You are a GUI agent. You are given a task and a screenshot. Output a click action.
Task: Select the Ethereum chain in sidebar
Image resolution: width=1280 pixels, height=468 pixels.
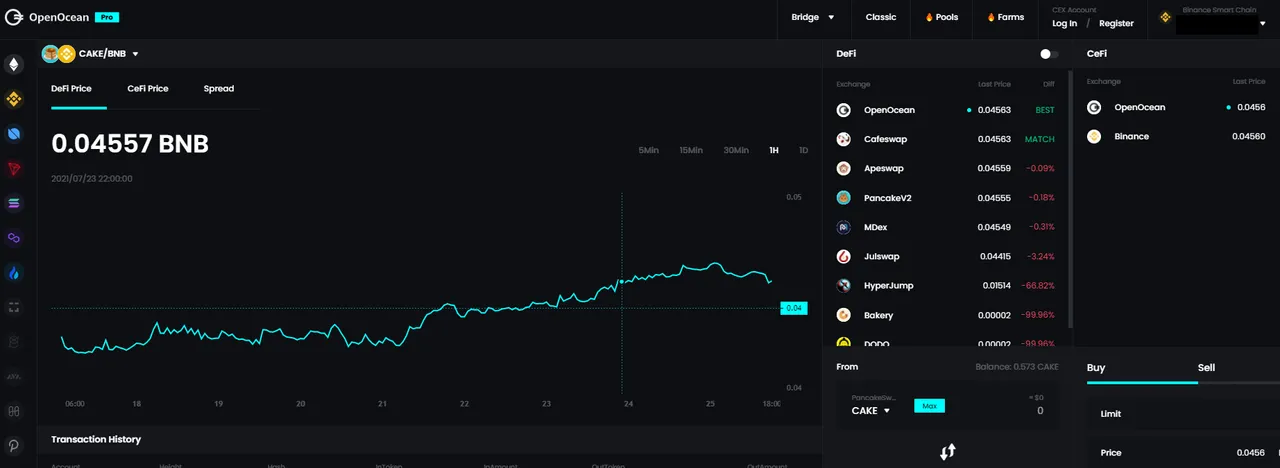[14, 65]
